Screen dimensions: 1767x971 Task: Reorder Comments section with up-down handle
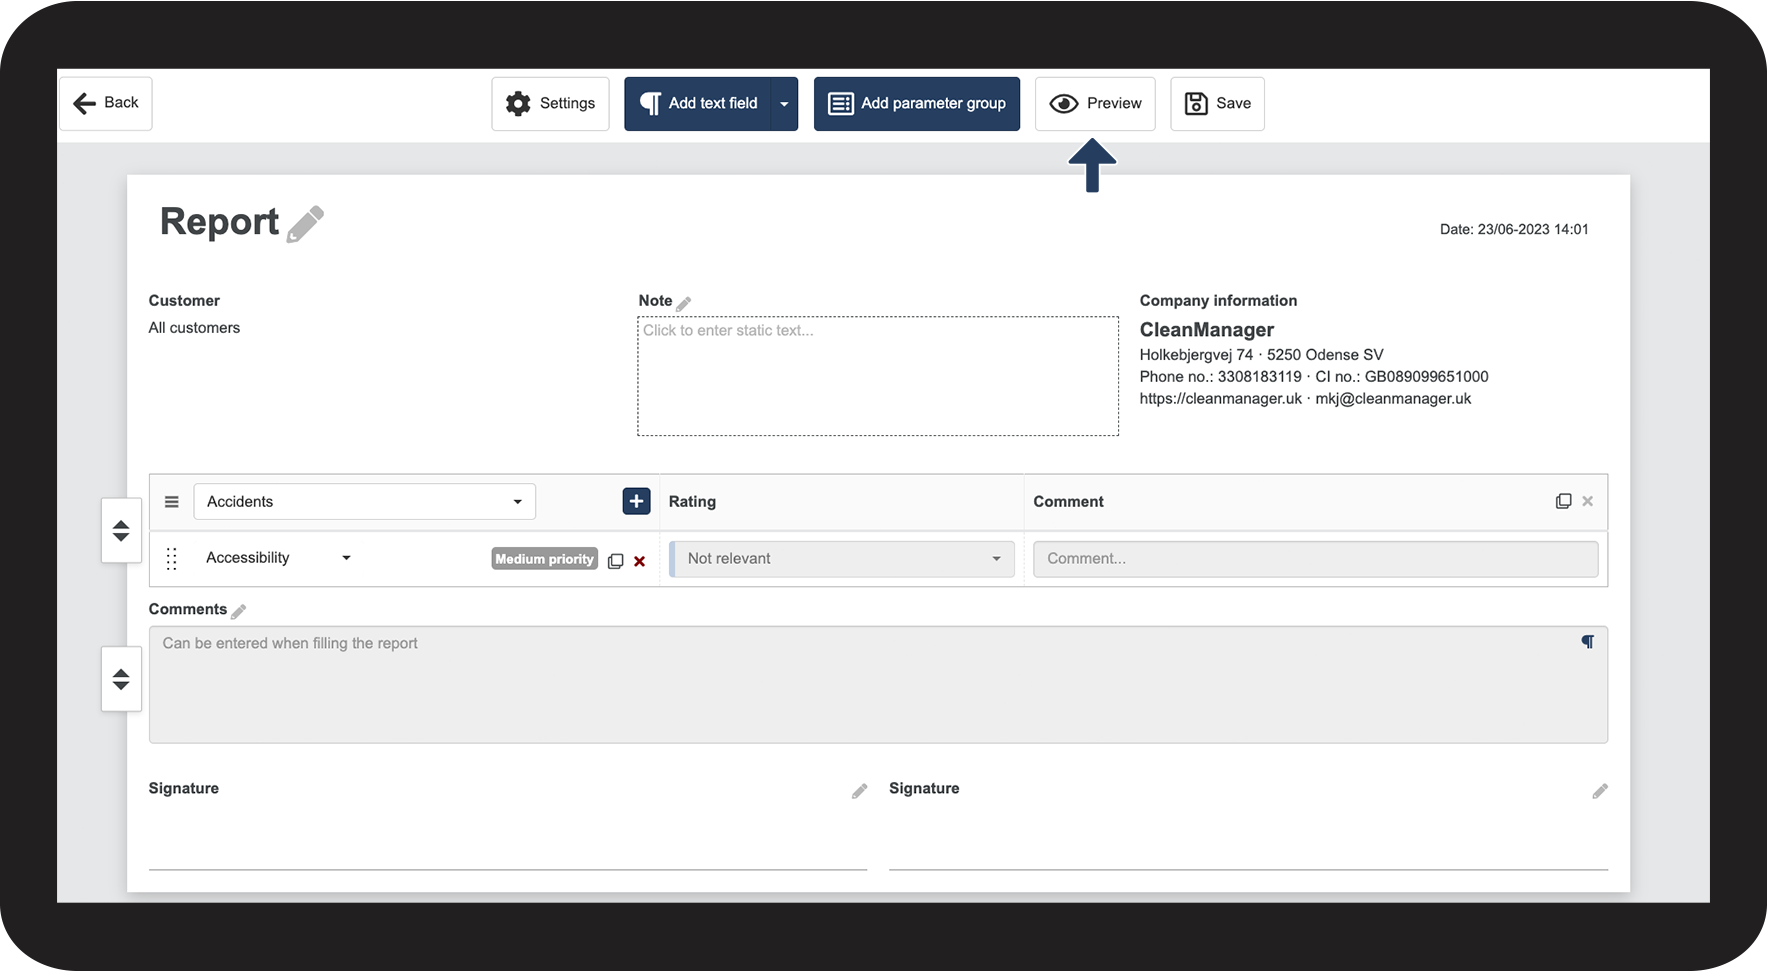pyautogui.click(x=121, y=679)
